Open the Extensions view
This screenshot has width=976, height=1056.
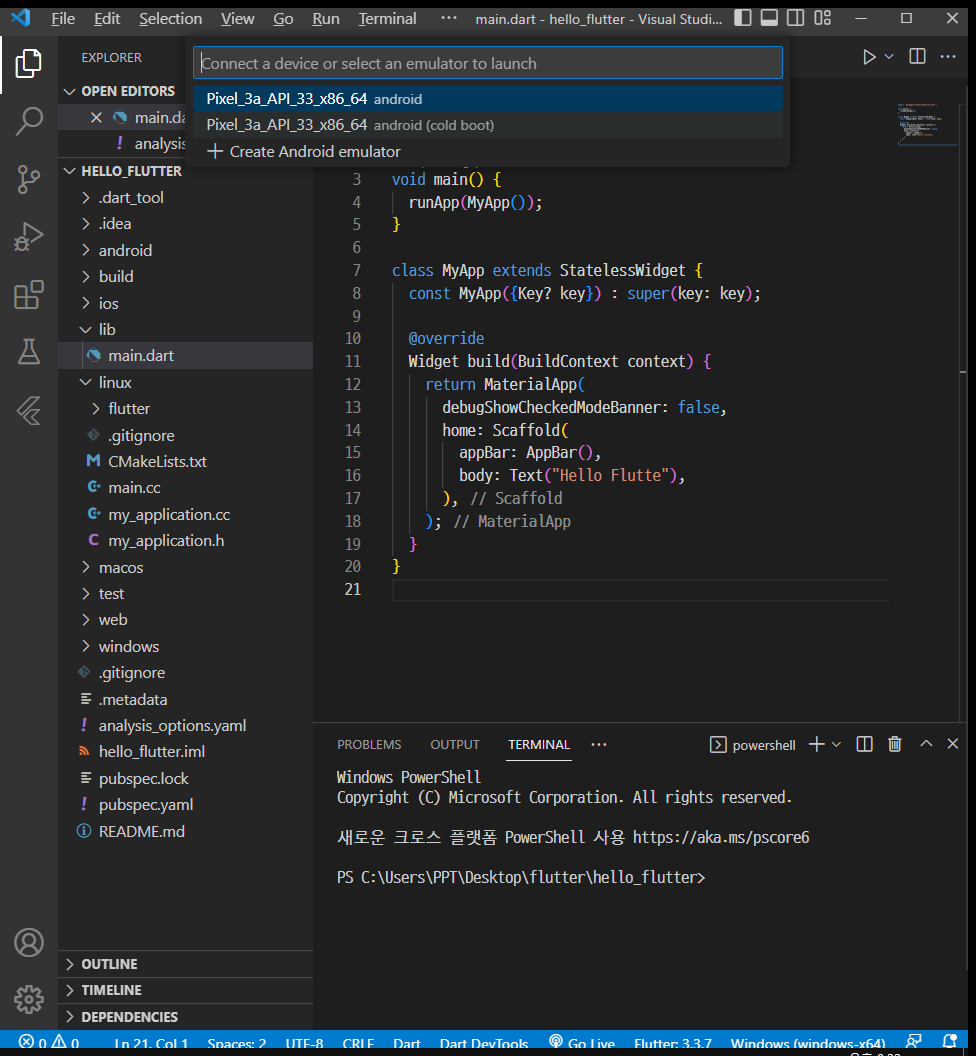point(28,294)
